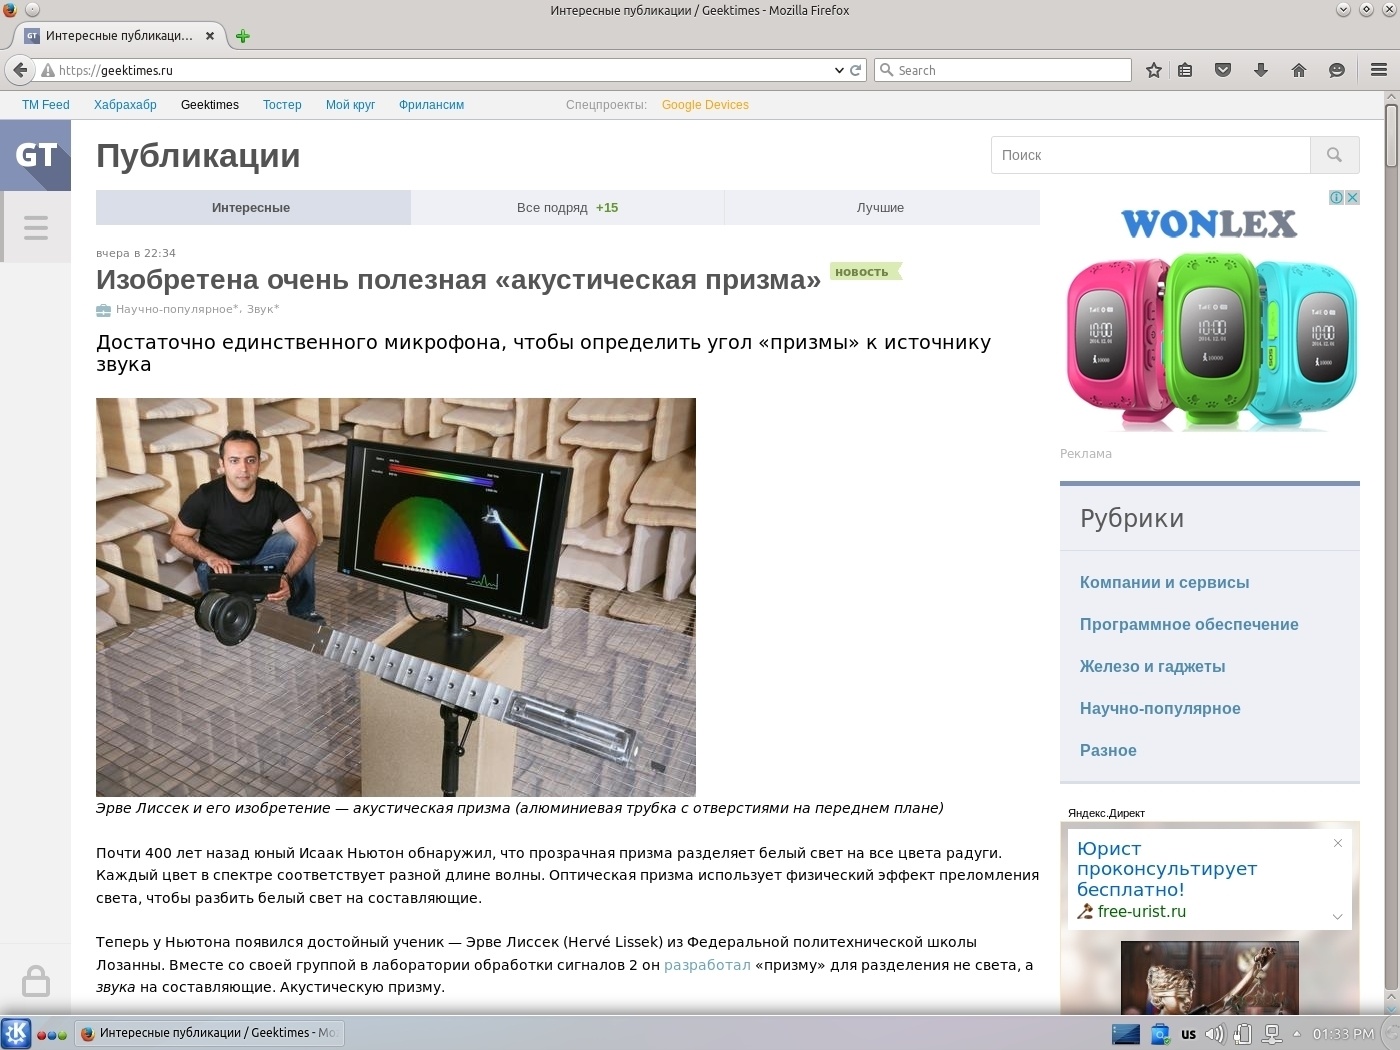
Task: Click the lock icon in left sidebar
Action: tap(36, 981)
